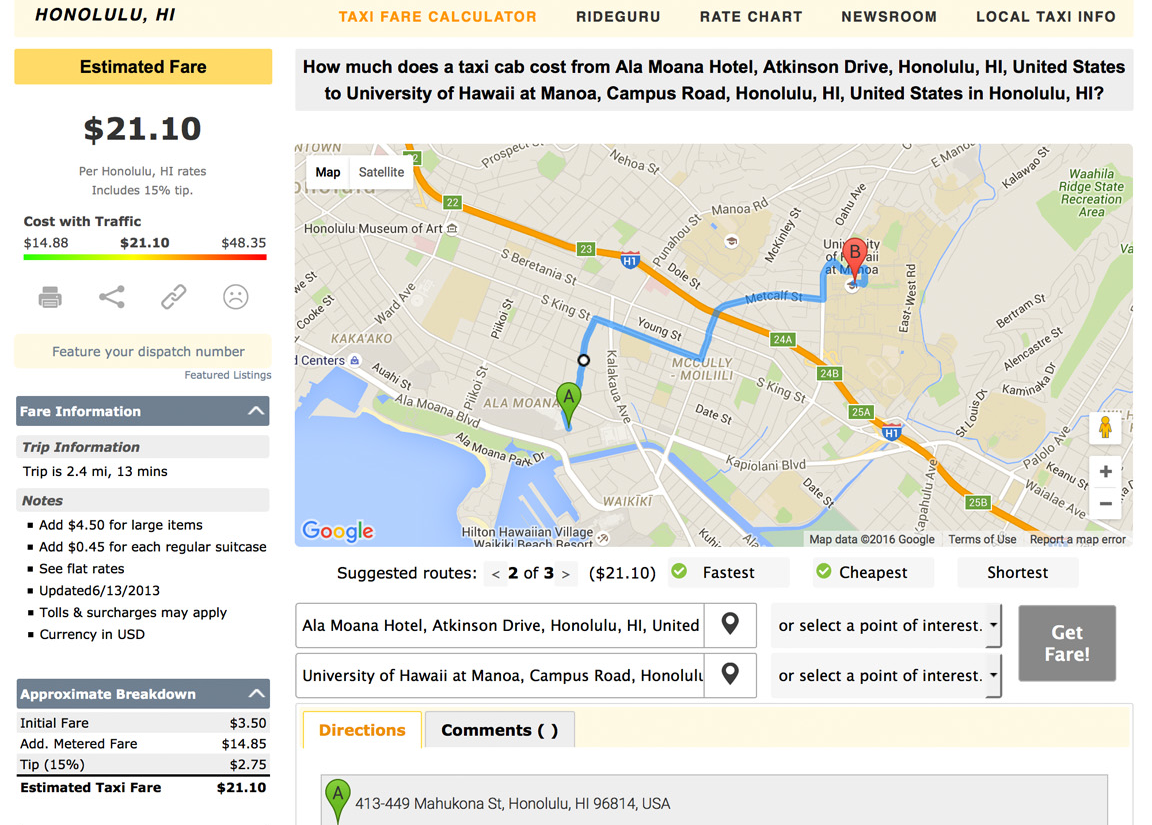Click the H1 interstate shield near exit 23
Screen dimensions: 1152x825
[x=630, y=259]
